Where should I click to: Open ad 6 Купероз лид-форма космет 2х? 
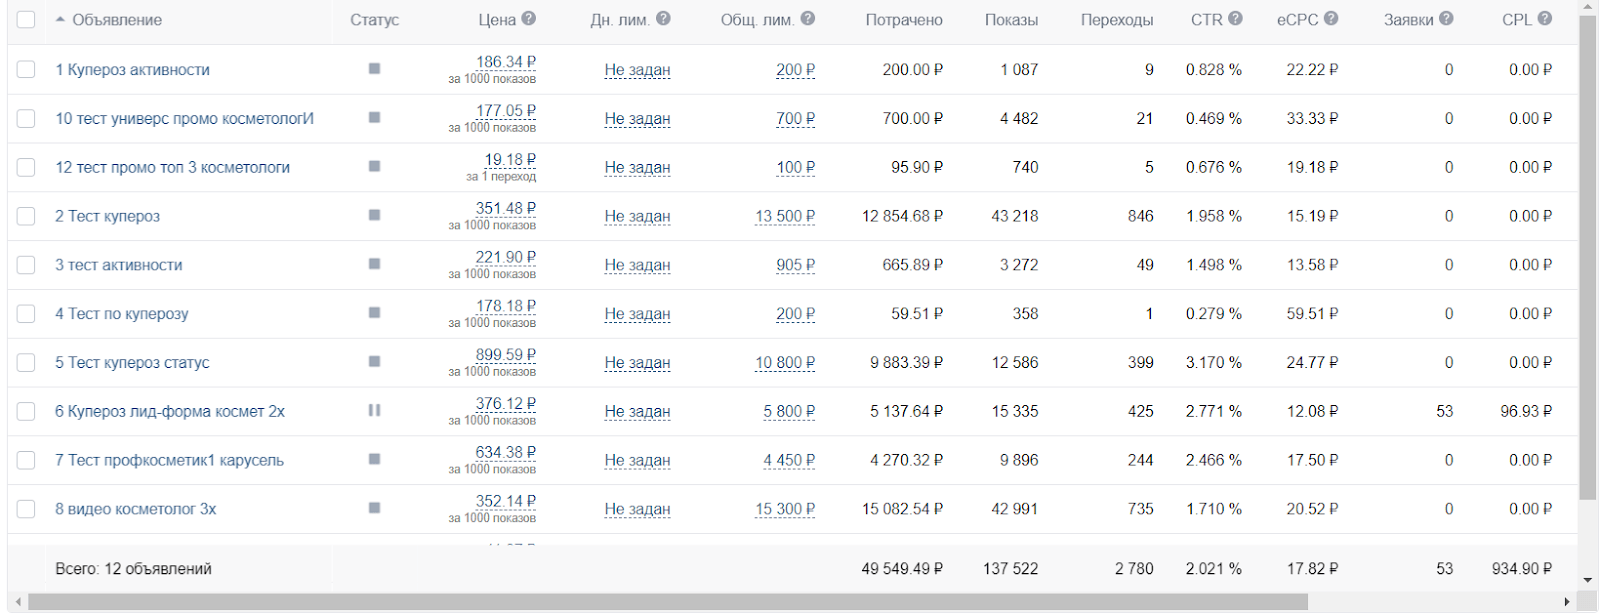pos(170,411)
